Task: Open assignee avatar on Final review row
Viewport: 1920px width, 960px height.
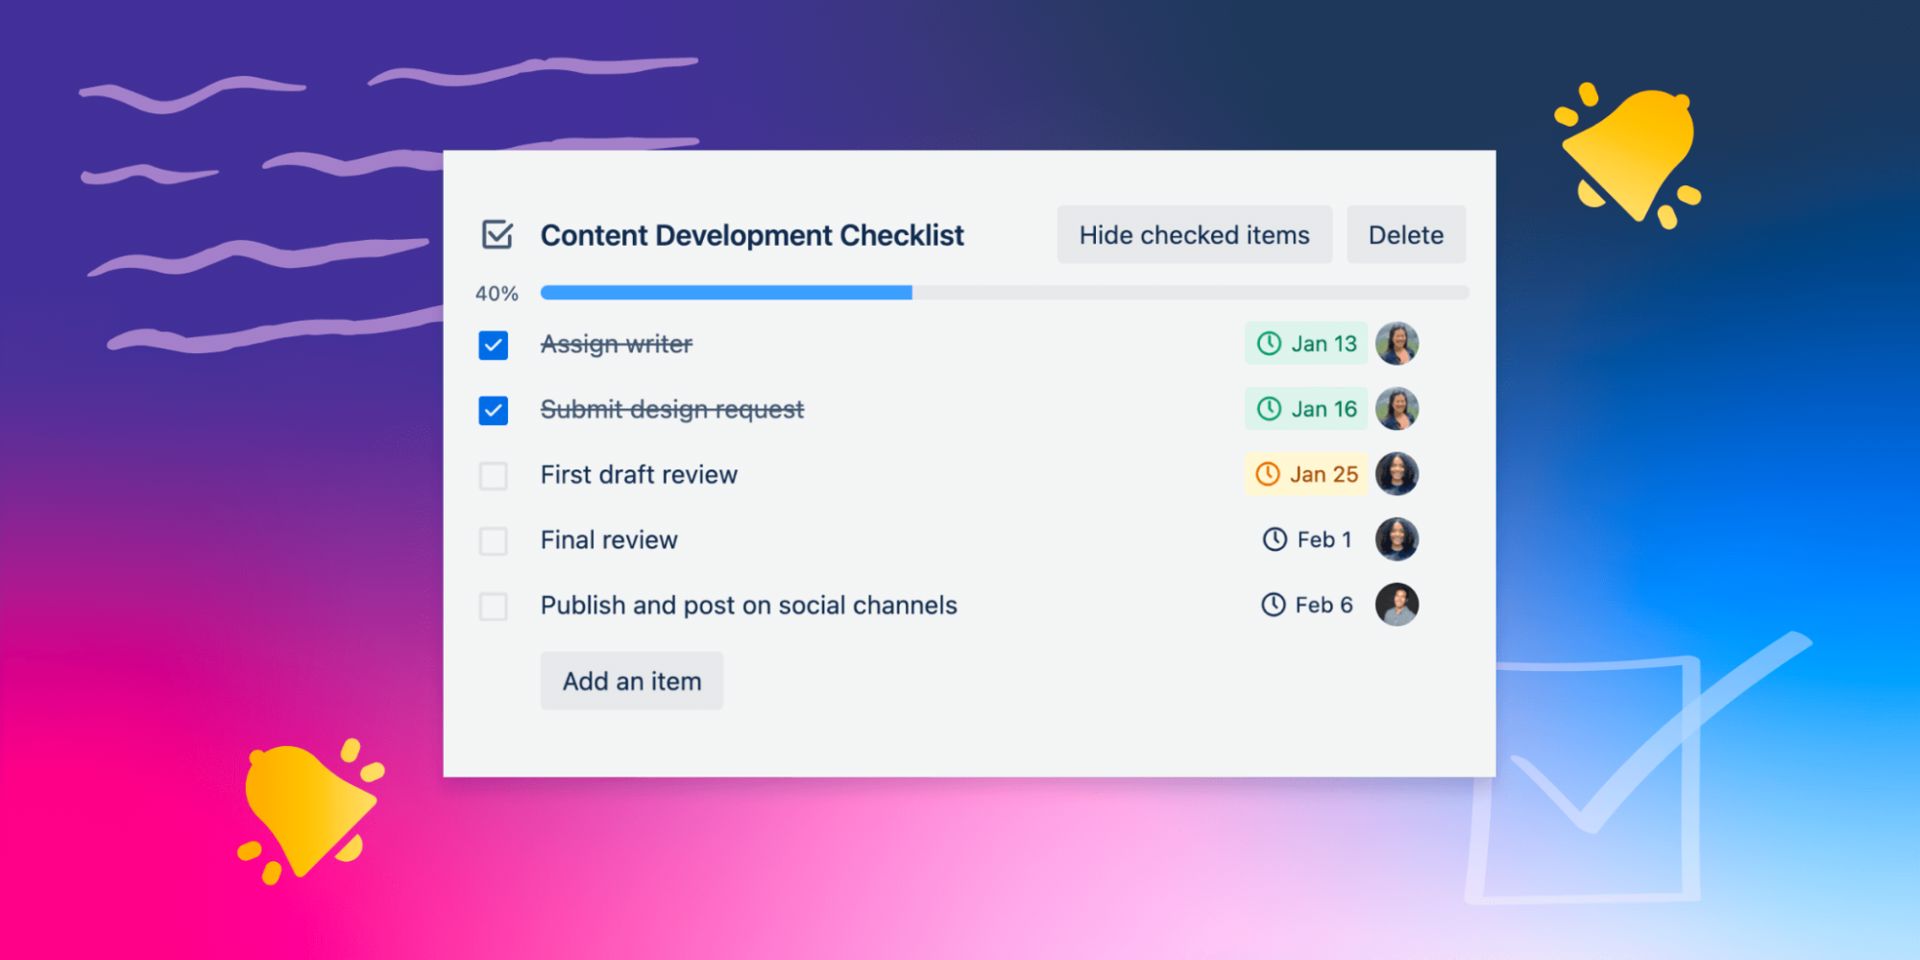Action: coord(1397,540)
